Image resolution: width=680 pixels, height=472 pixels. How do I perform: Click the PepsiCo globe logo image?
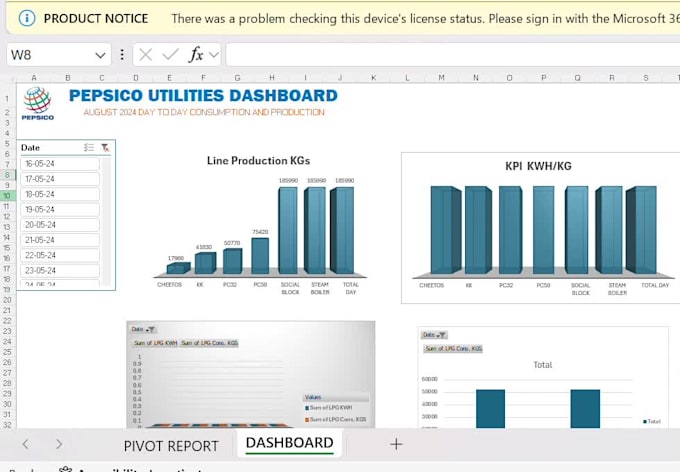(38, 103)
